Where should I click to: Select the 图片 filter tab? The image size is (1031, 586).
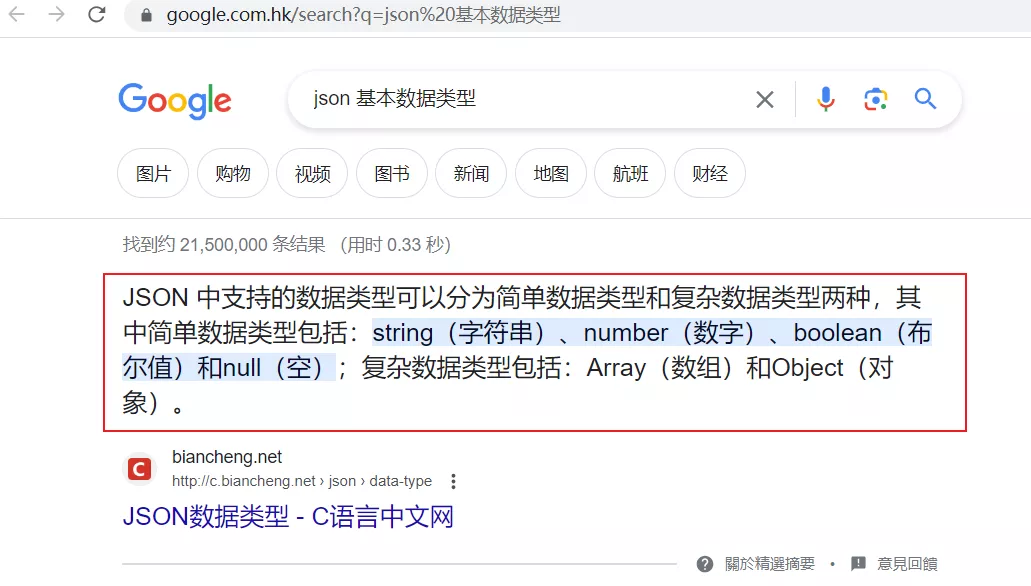click(153, 174)
